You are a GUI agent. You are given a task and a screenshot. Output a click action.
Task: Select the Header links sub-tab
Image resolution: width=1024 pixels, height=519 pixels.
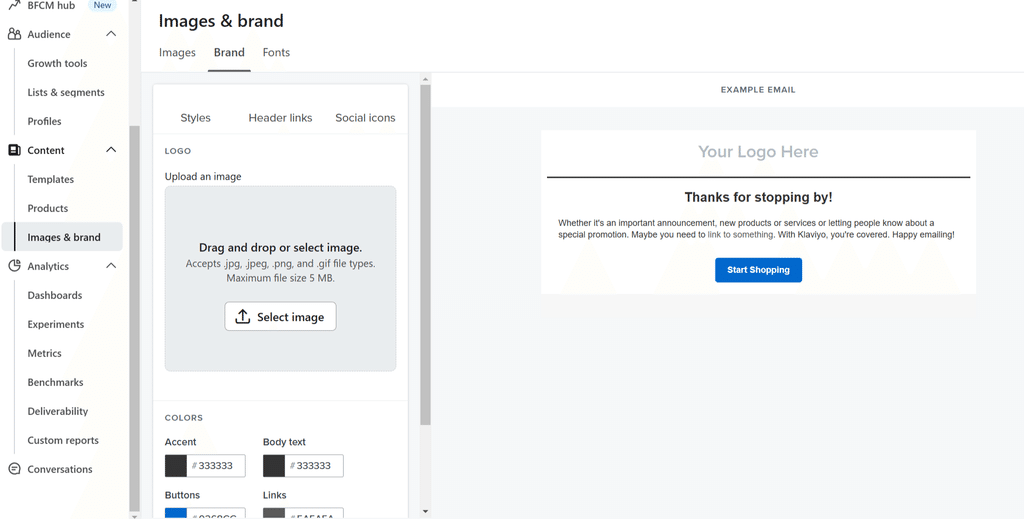[280, 118]
